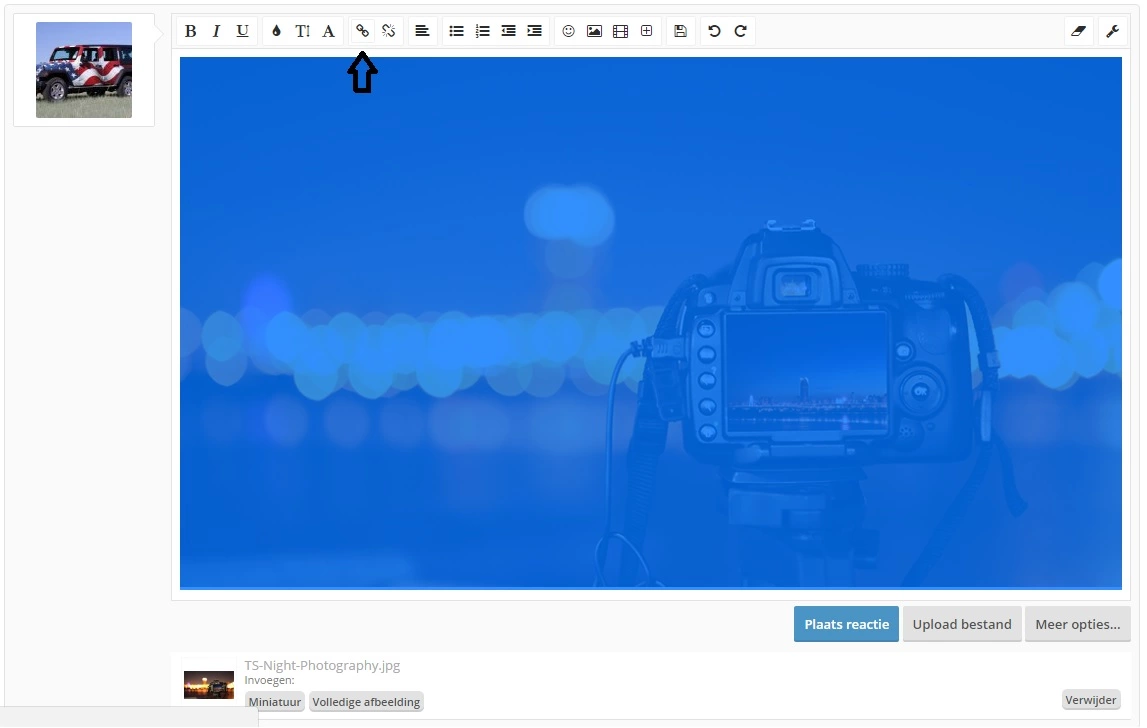The height and width of the screenshot is (728, 1147).
Task: Insert attachment as Miniatuur
Action: 274,702
